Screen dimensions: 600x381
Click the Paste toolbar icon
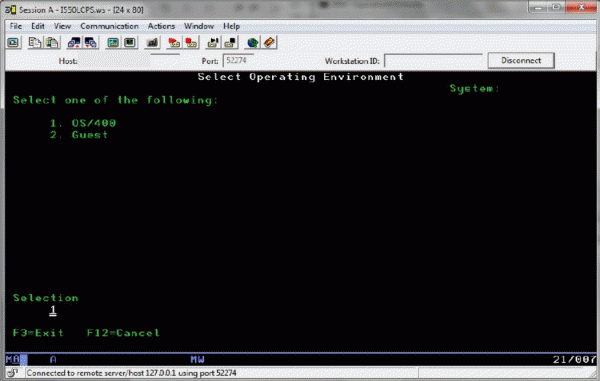tap(52, 42)
